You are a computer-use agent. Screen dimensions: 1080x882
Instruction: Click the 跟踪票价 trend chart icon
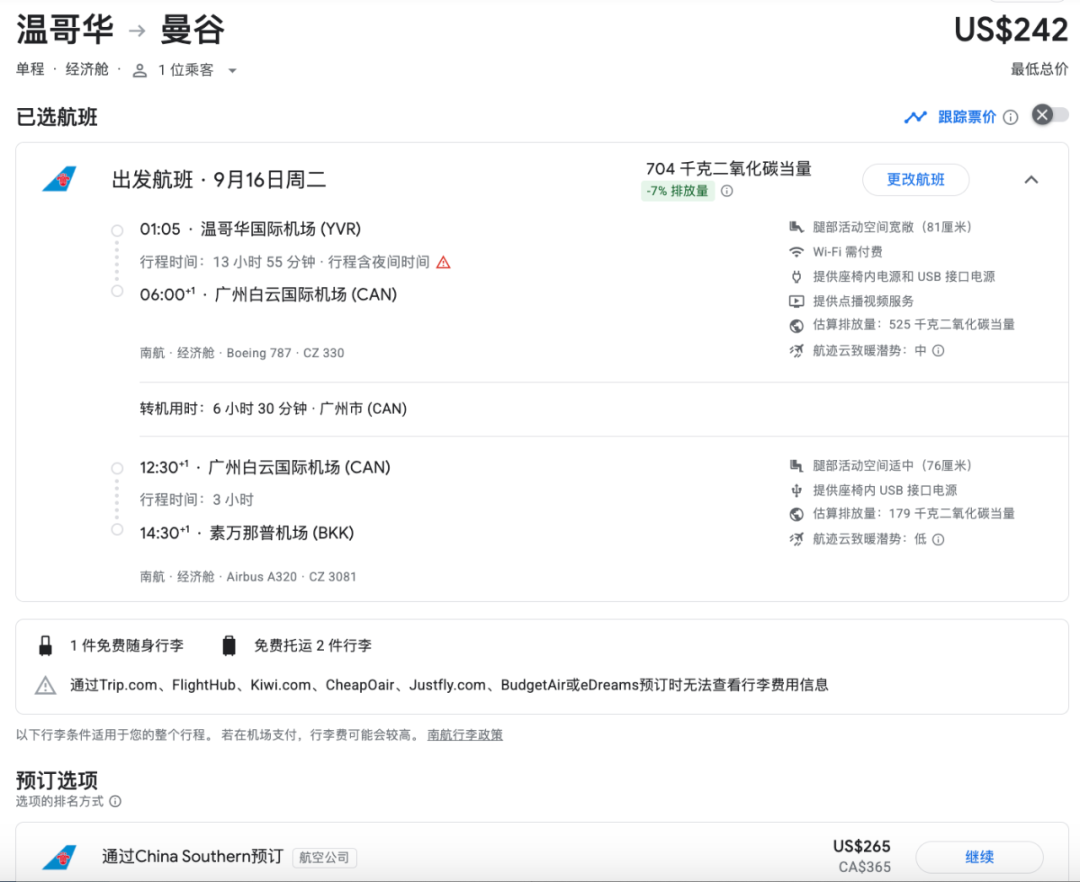pos(915,117)
